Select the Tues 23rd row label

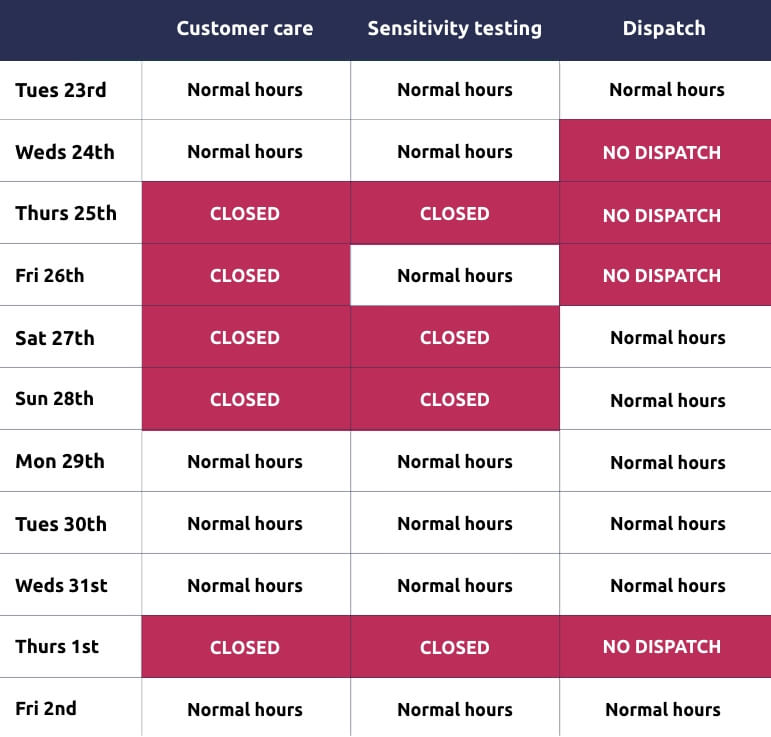(61, 90)
